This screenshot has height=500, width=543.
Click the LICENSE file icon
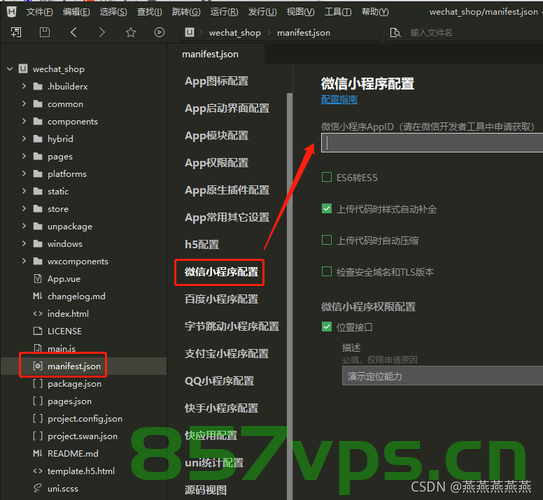(37, 331)
